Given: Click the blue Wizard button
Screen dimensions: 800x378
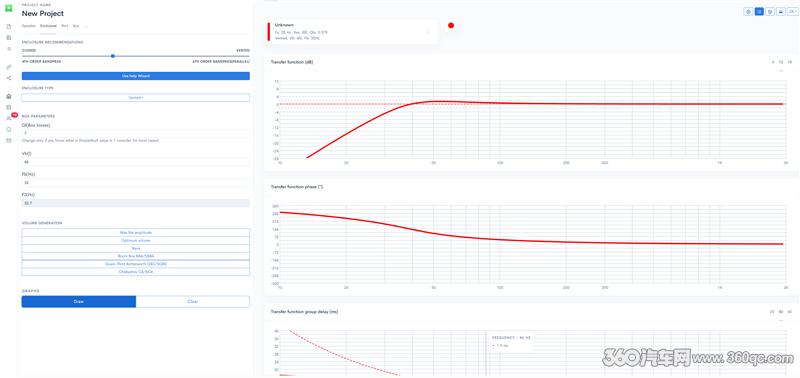Looking at the screenshot, I should 136,75.
